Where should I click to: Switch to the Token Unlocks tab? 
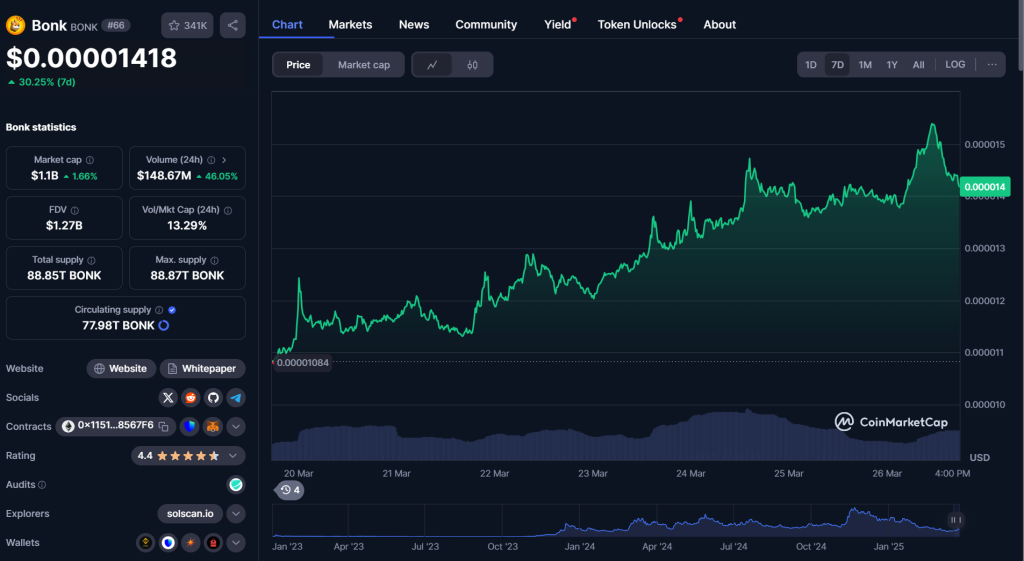(637, 25)
